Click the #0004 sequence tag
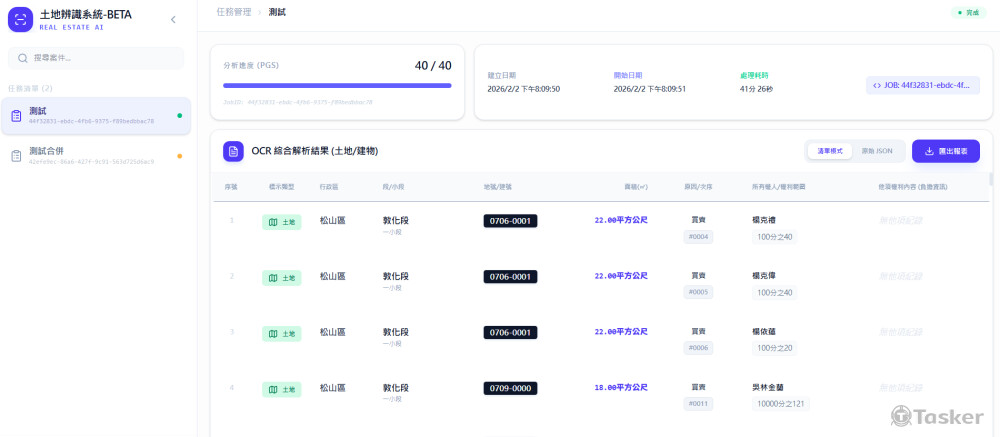The height and width of the screenshot is (437, 1000). click(x=698, y=237)
